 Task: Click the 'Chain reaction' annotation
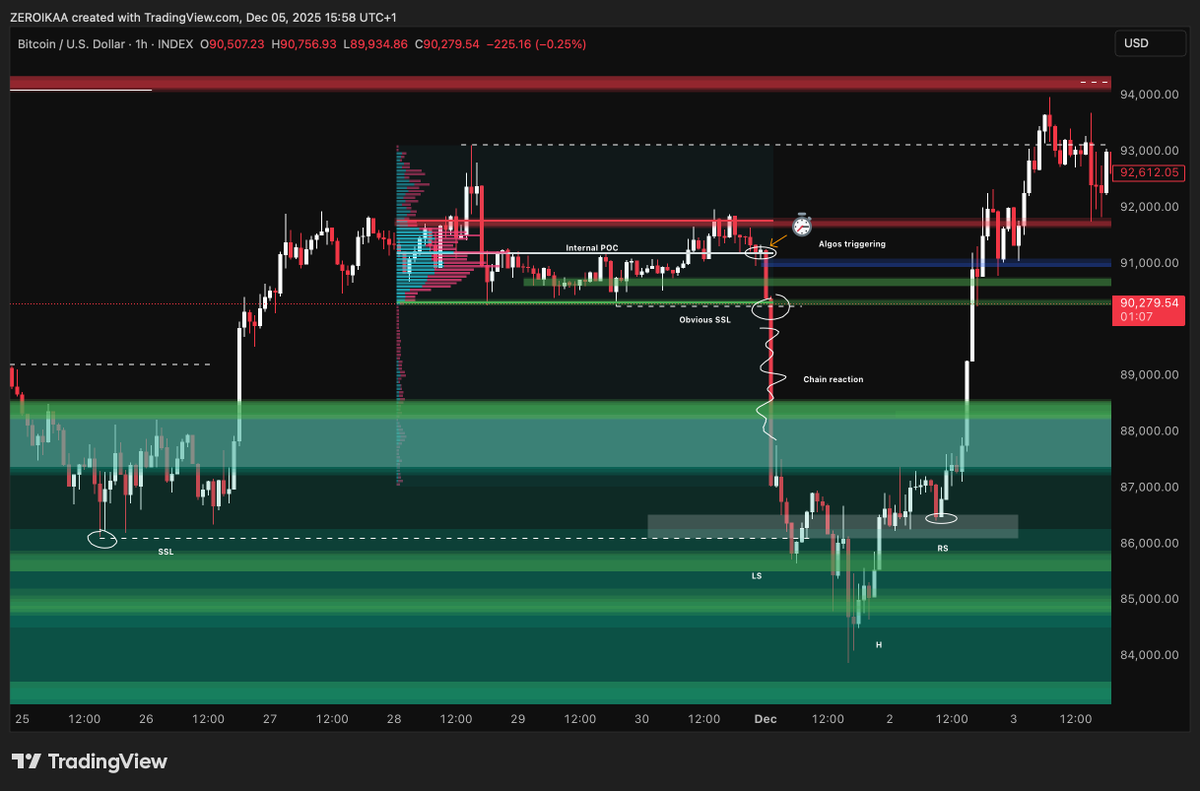833,379
